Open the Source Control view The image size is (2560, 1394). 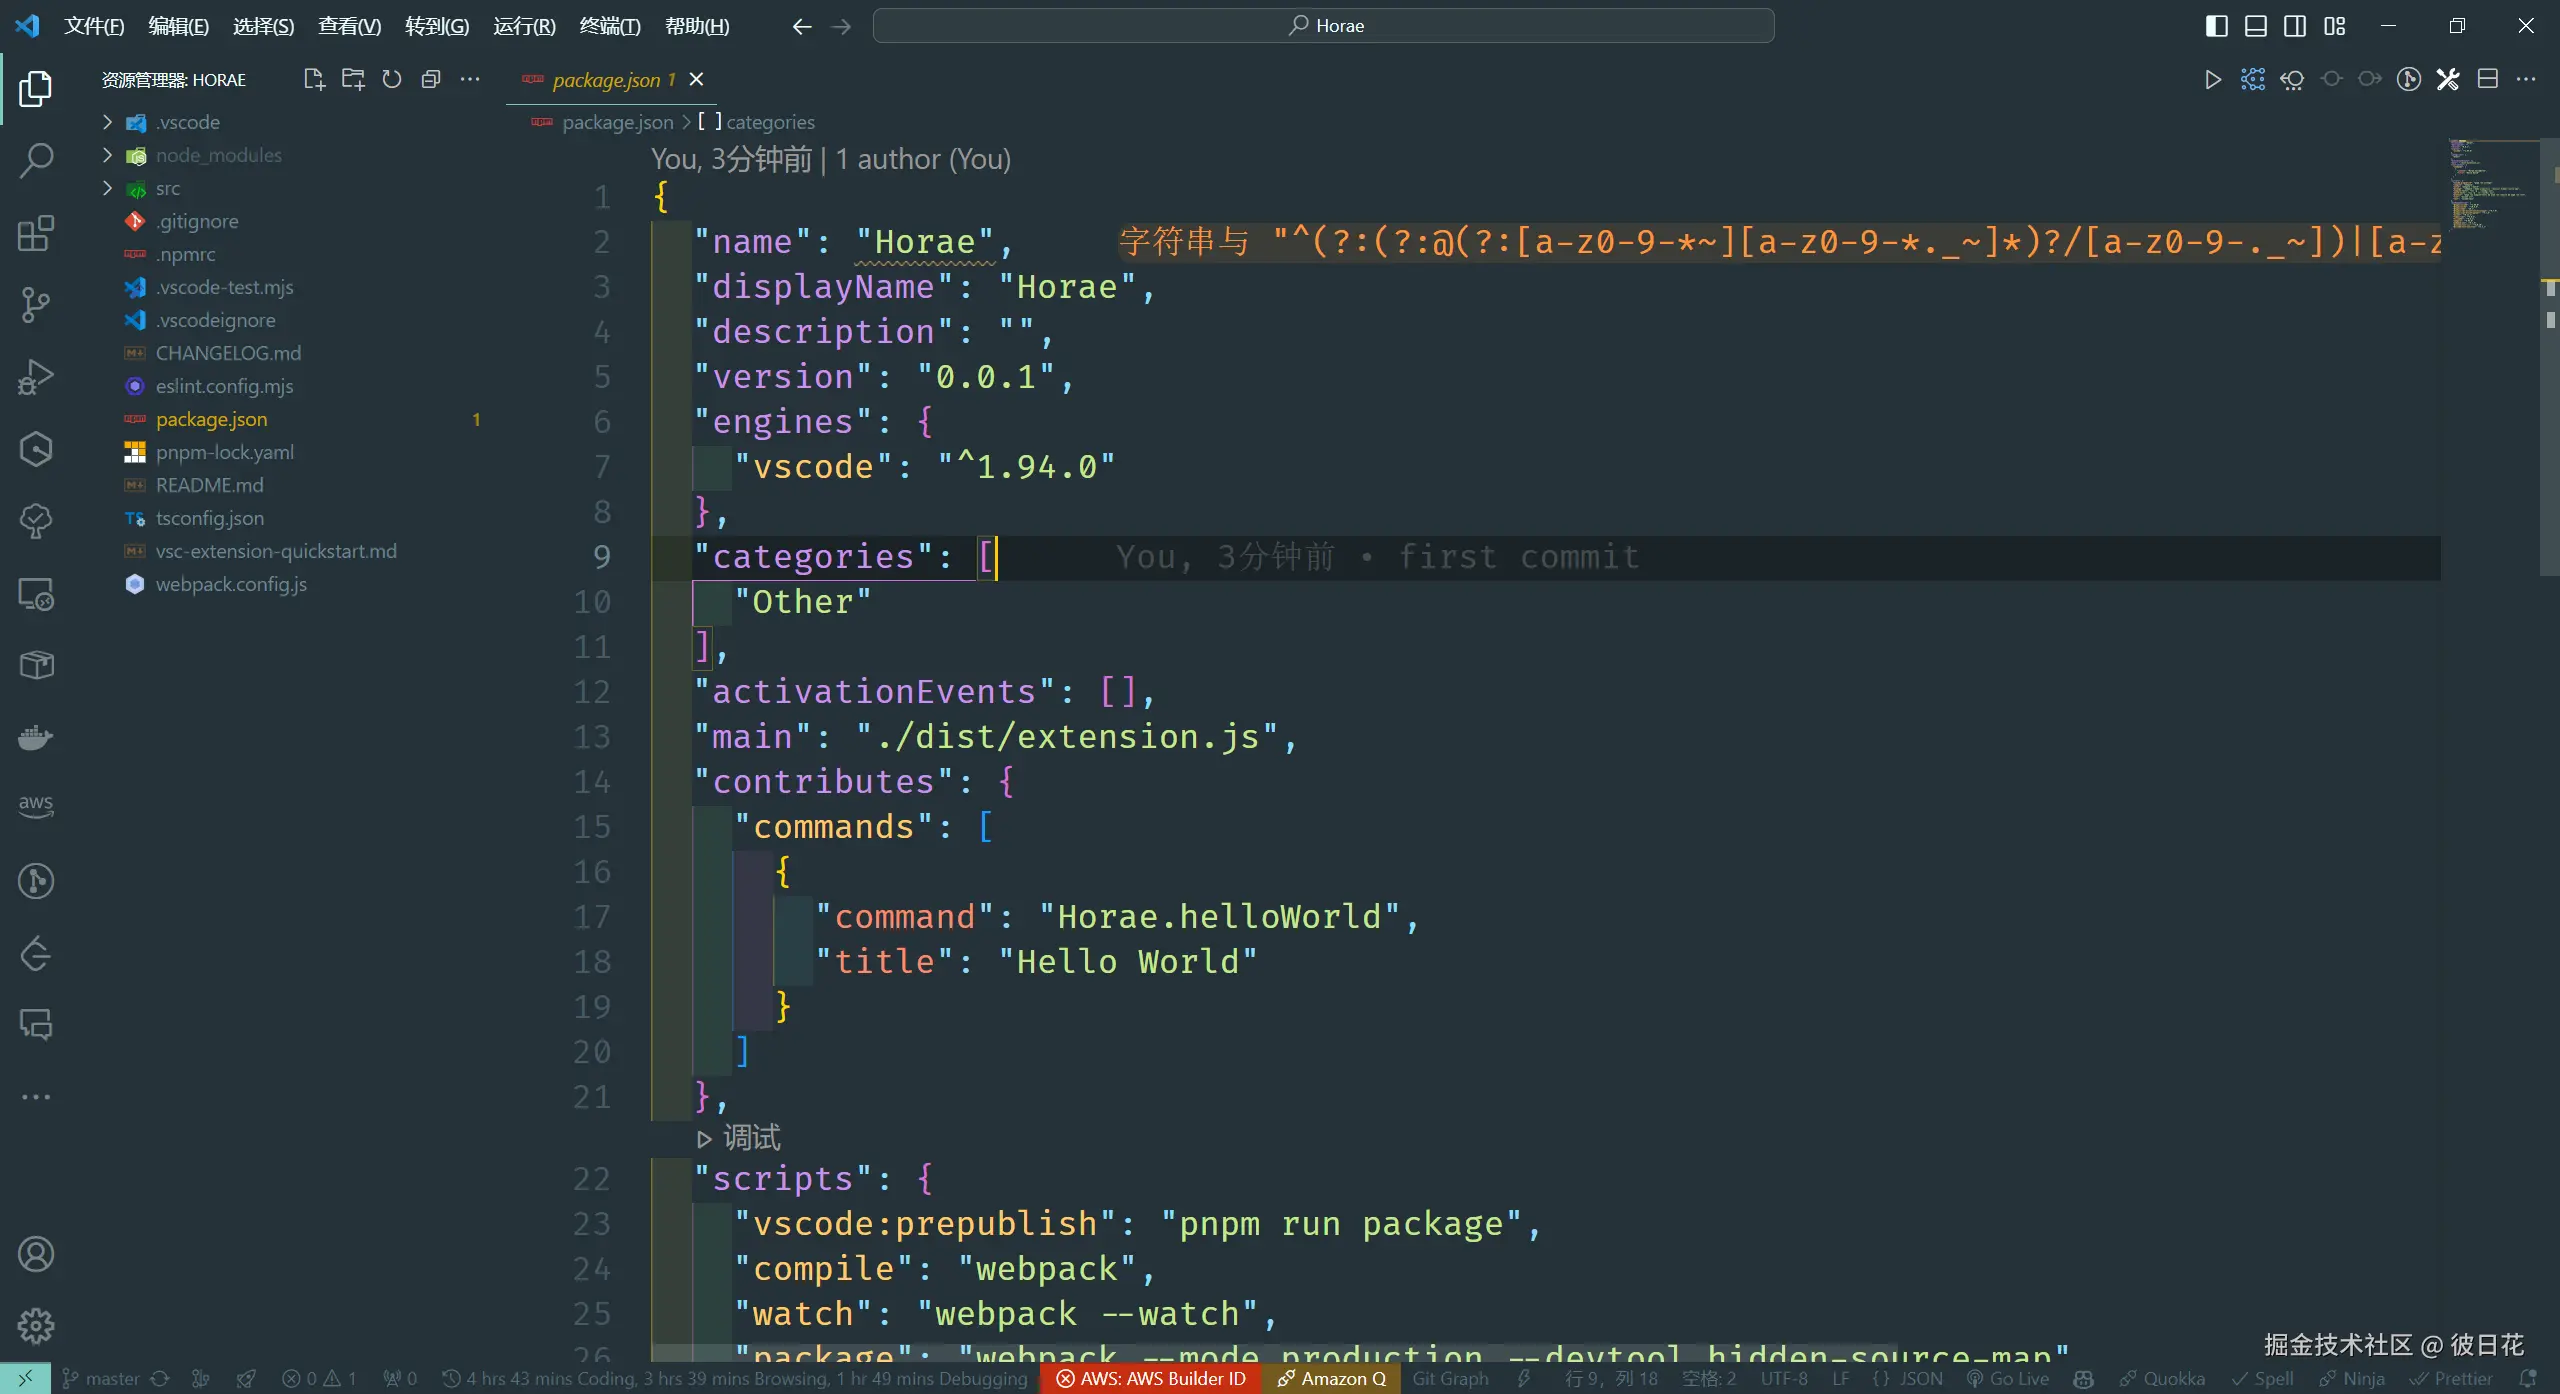click(36, 305)
